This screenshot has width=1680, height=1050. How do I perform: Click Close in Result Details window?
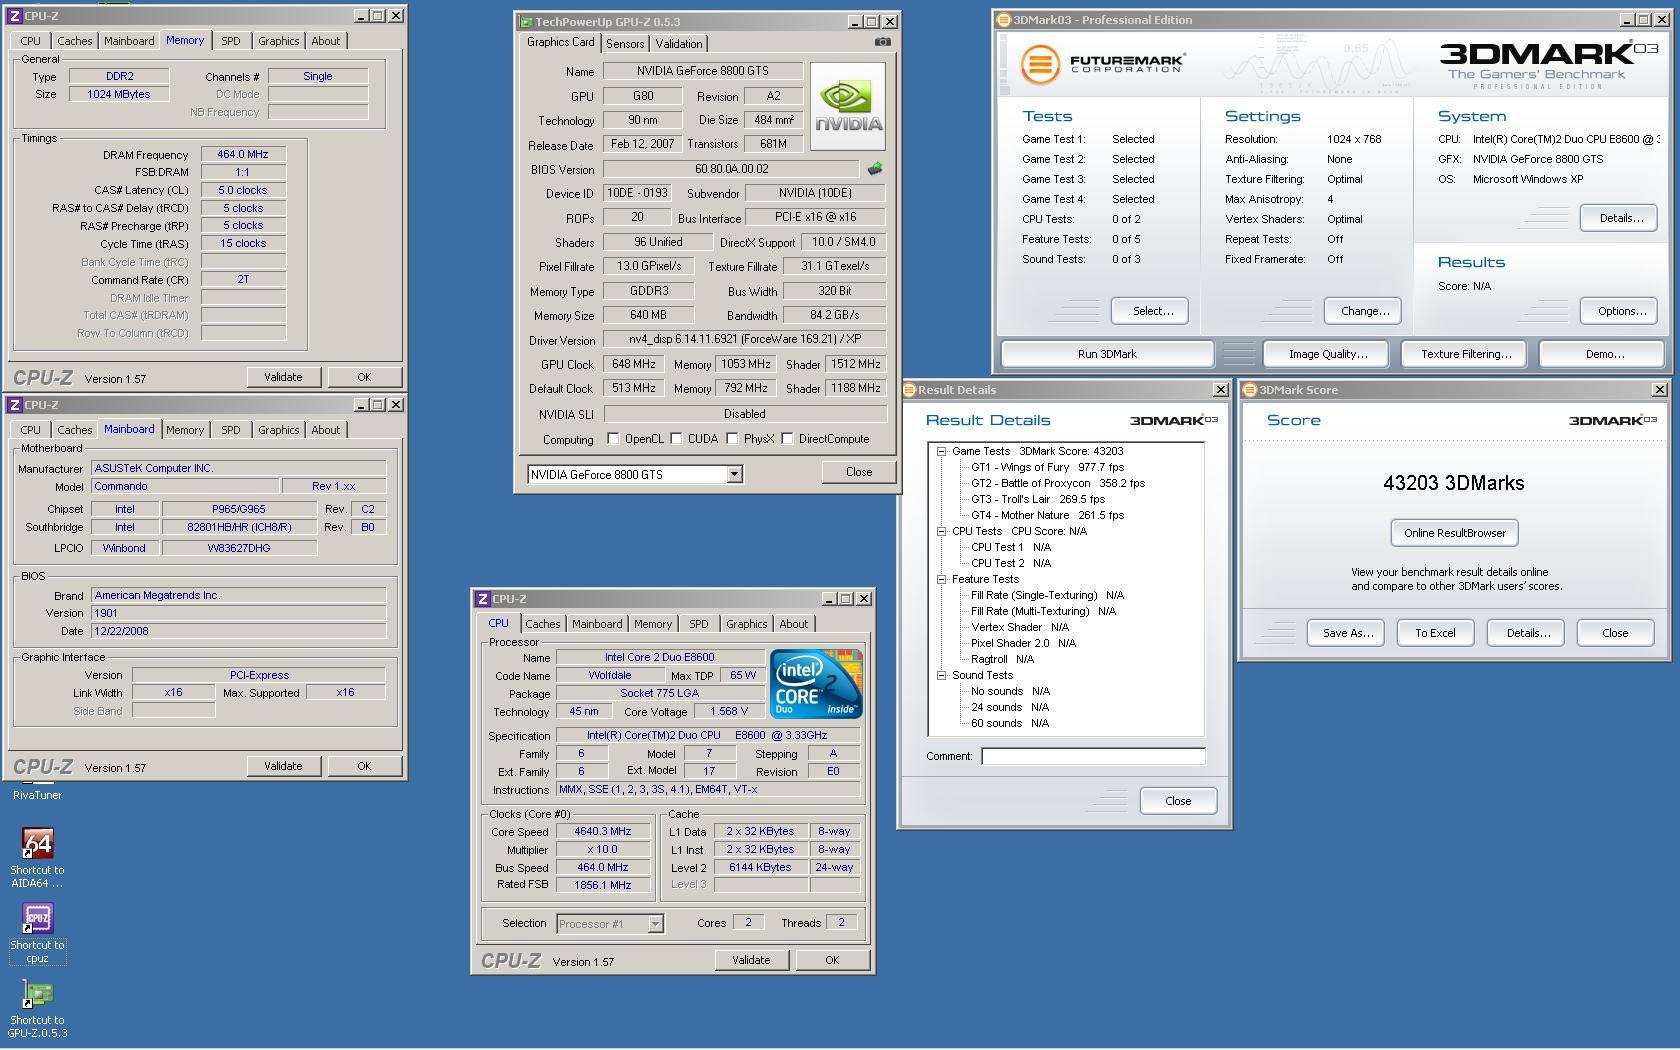pyautogui.click(x=1178, y=801)
